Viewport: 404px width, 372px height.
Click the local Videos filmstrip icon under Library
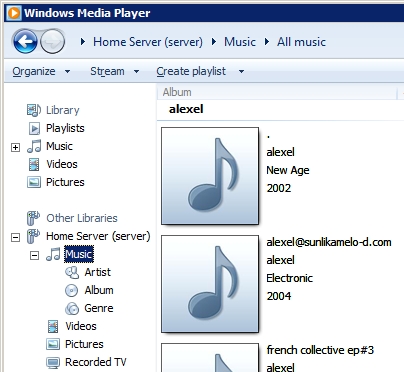click(34, 164)
